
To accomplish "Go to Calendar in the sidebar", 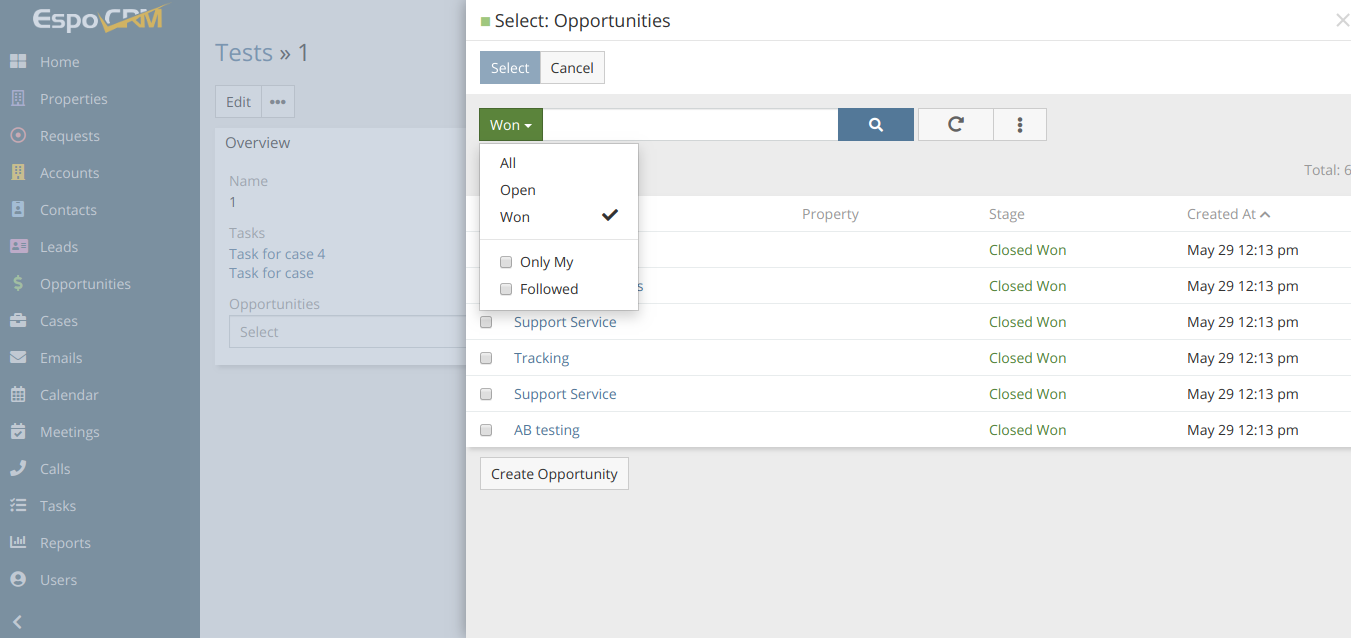I will point(69,395).
